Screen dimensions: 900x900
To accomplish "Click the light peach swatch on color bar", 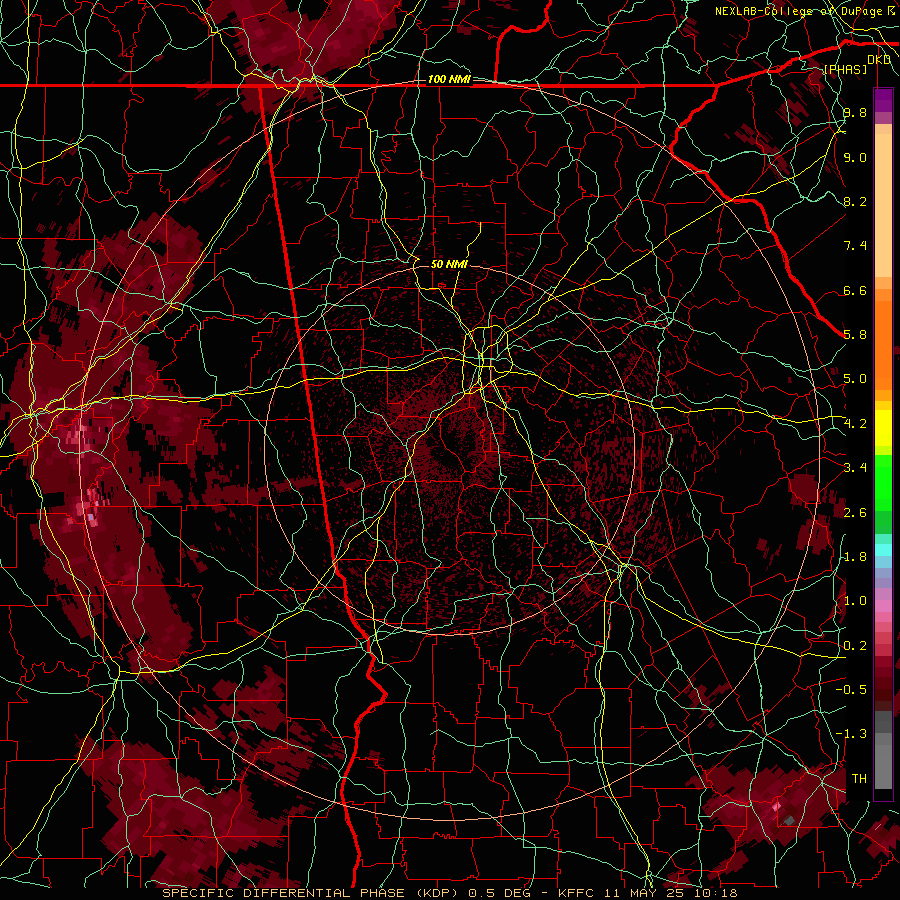I will point(883,207).
